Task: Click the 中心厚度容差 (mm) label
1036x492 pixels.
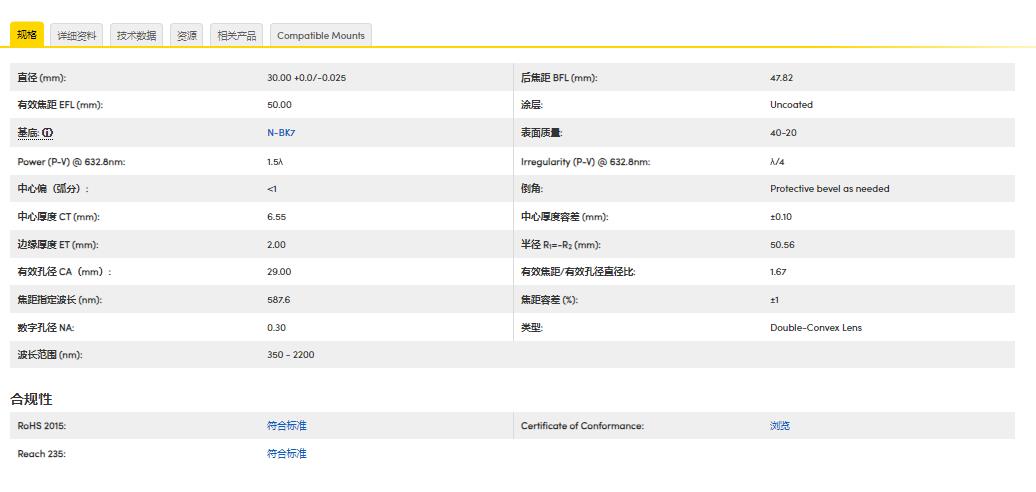Action: (564, 217)
